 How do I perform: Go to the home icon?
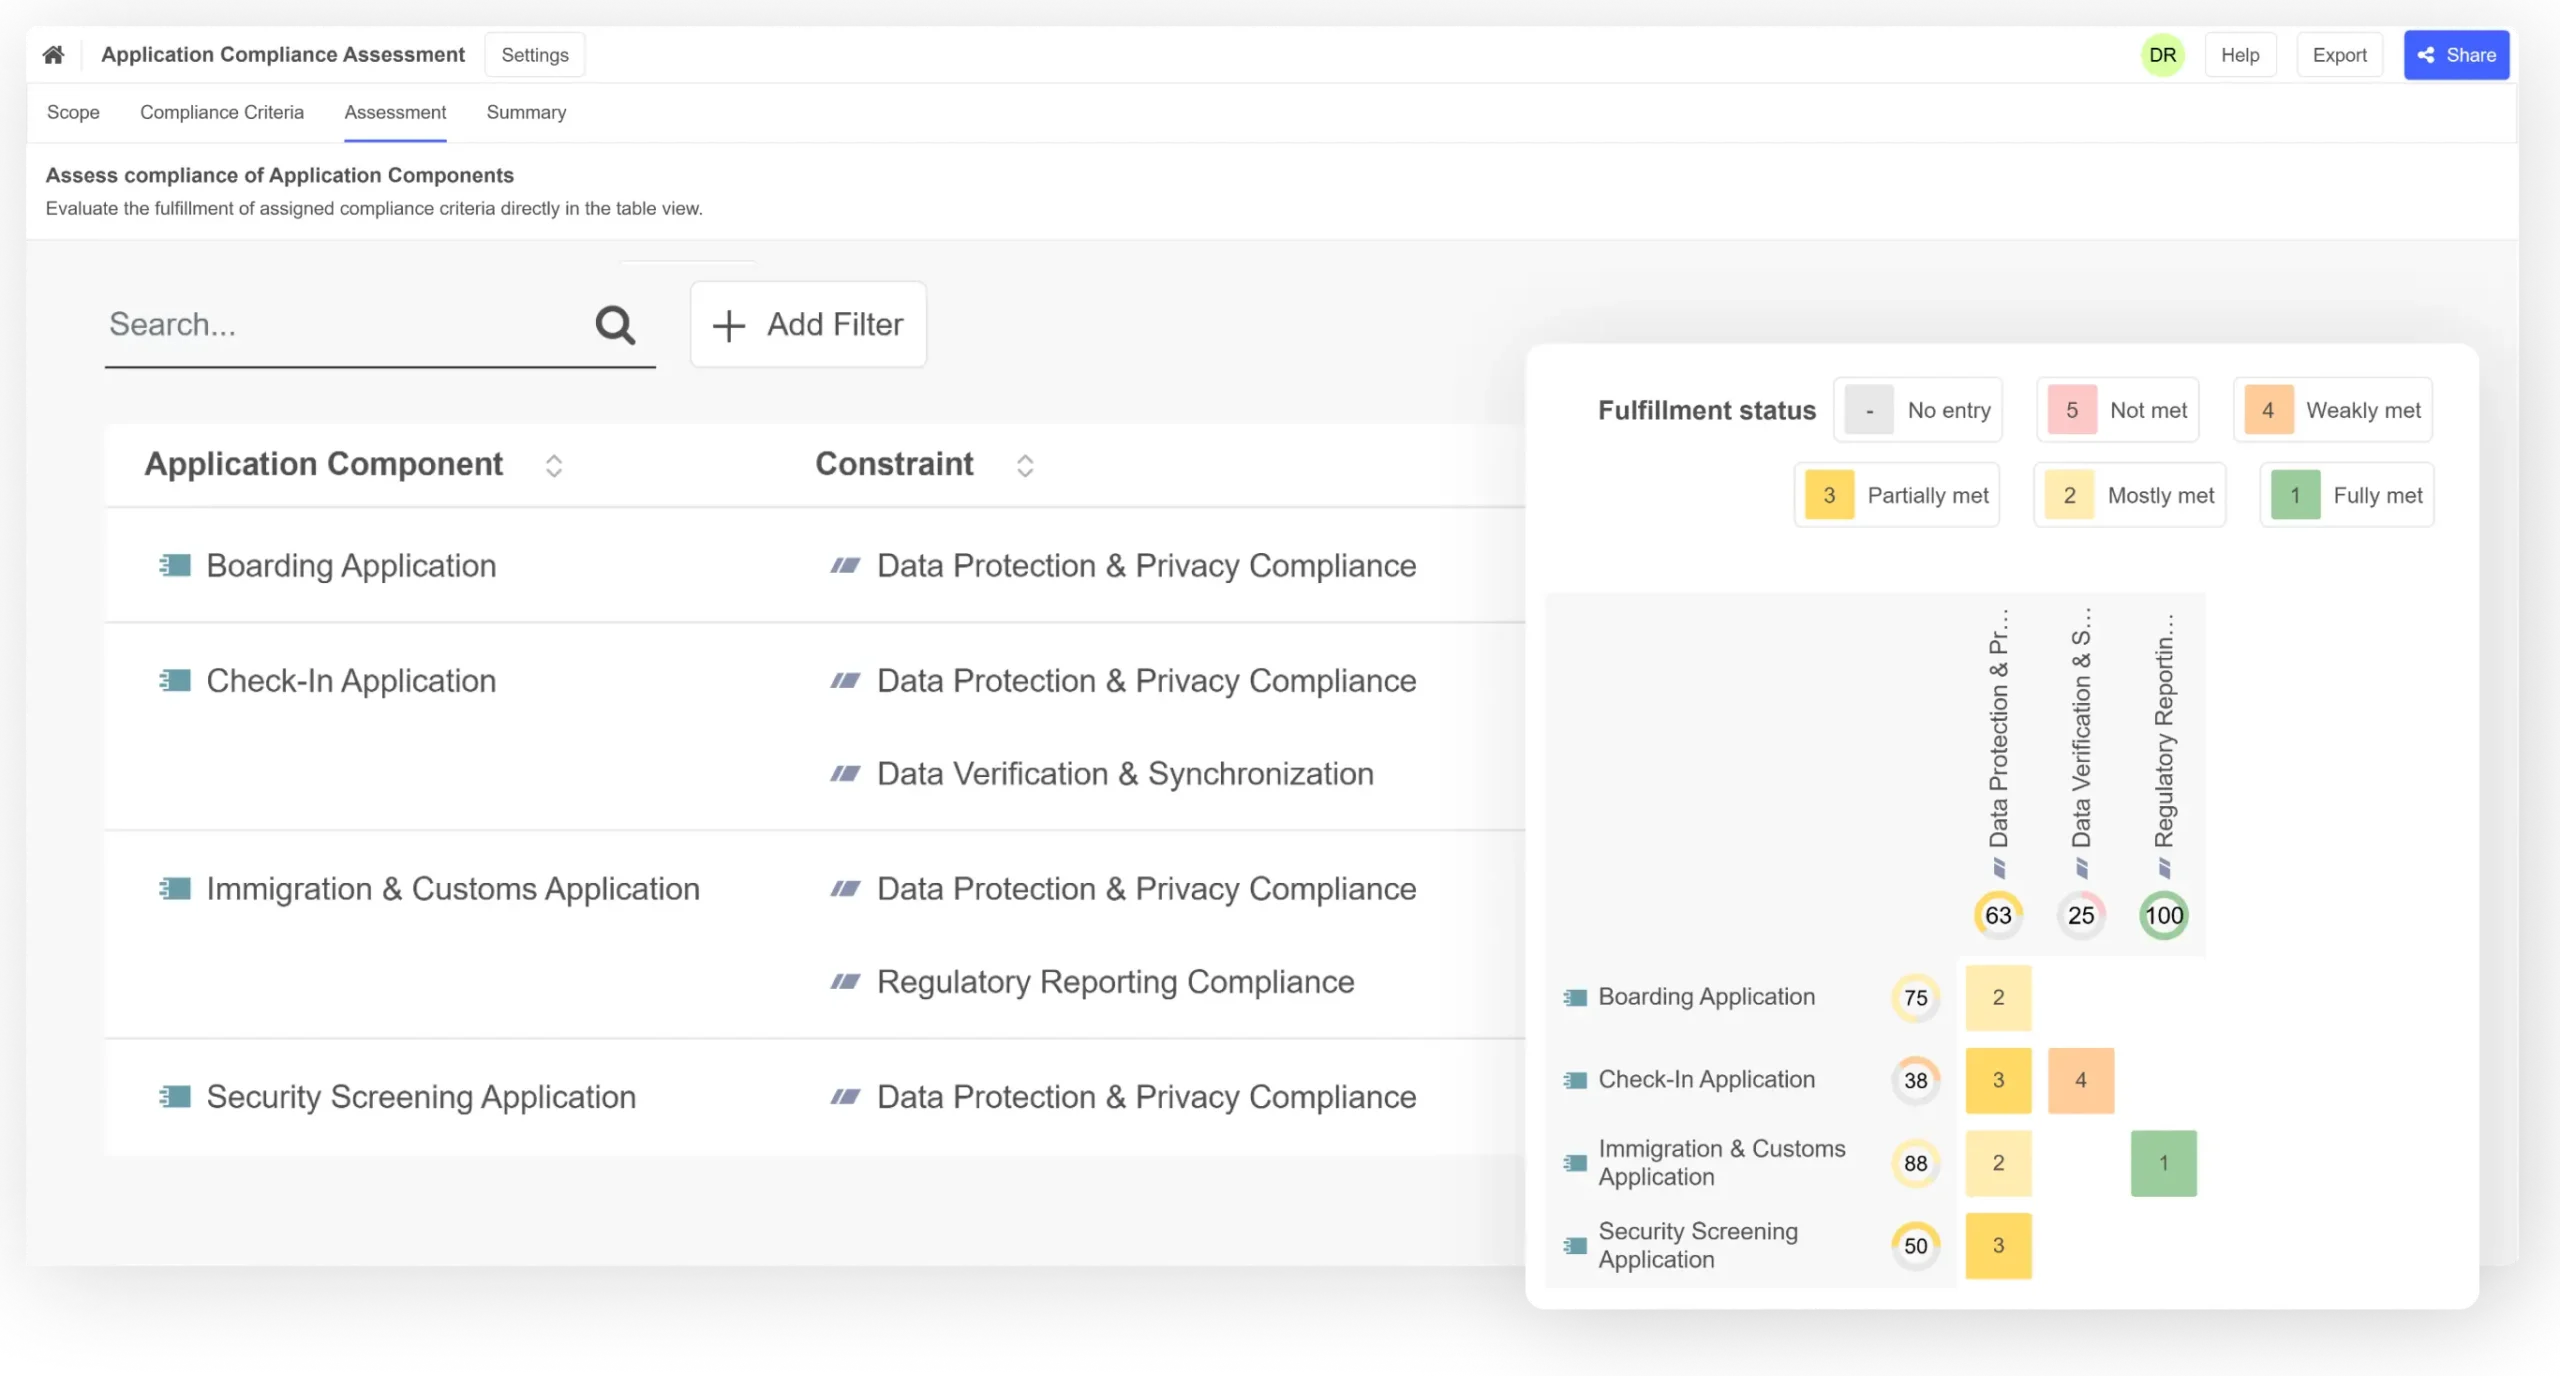pos(53,54)
